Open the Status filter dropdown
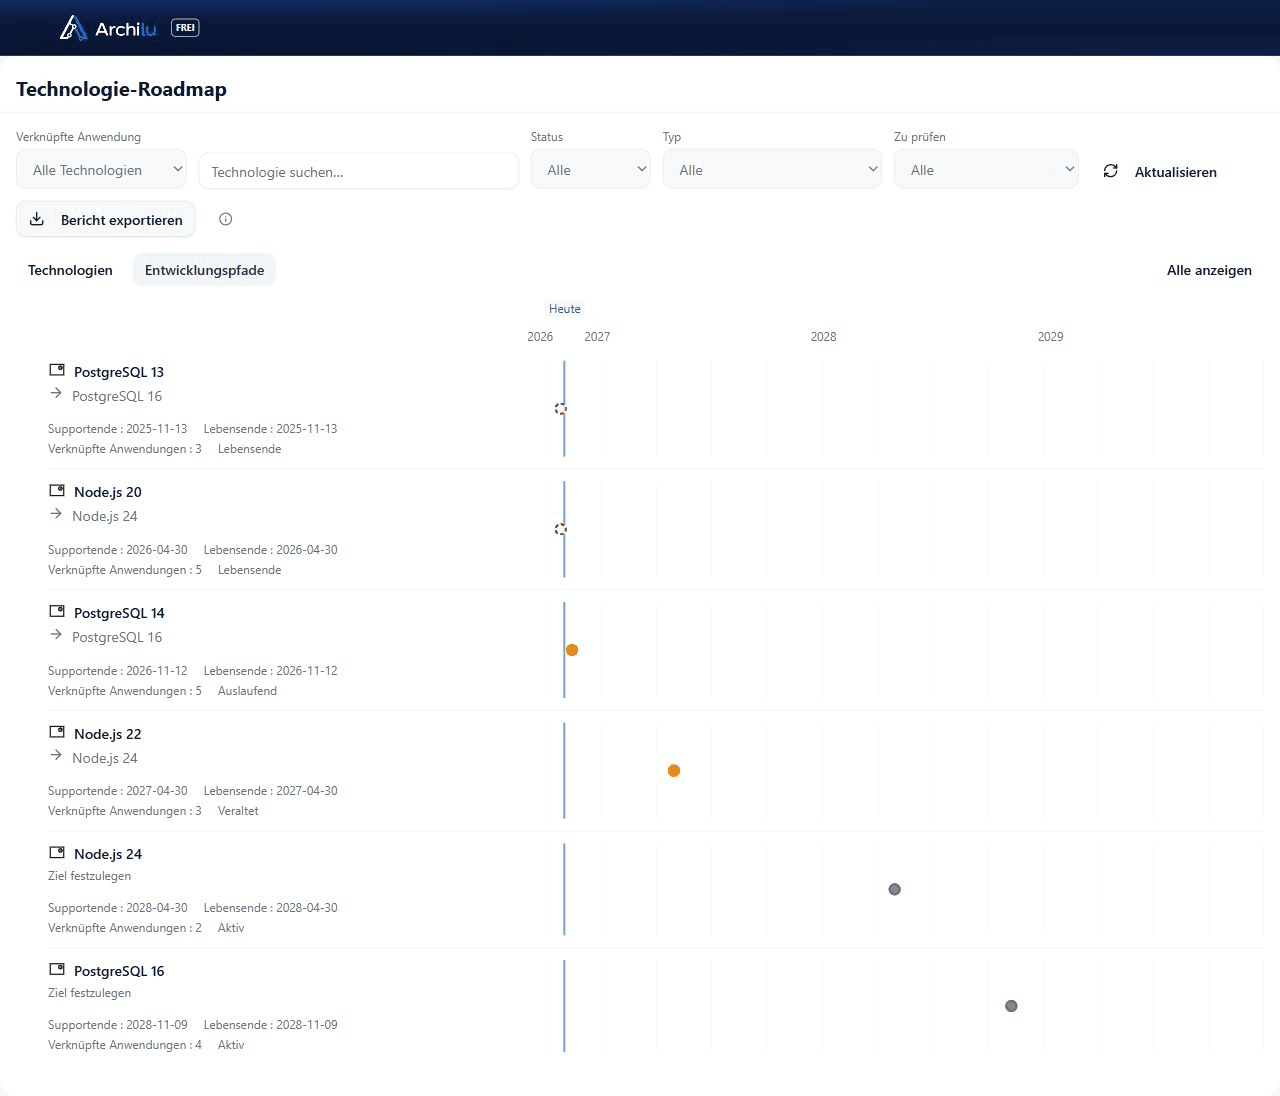Viewport: 1280px width, 1096px height. tap(590, 169)
